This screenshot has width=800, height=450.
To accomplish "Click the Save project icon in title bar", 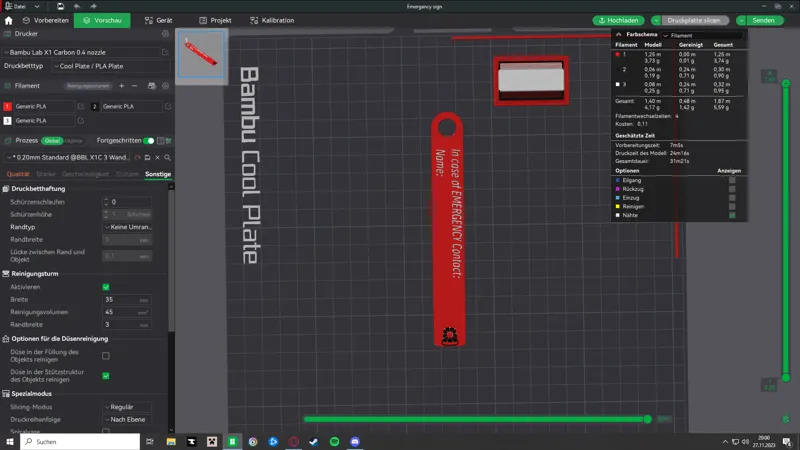I will [x=60, y=6].
